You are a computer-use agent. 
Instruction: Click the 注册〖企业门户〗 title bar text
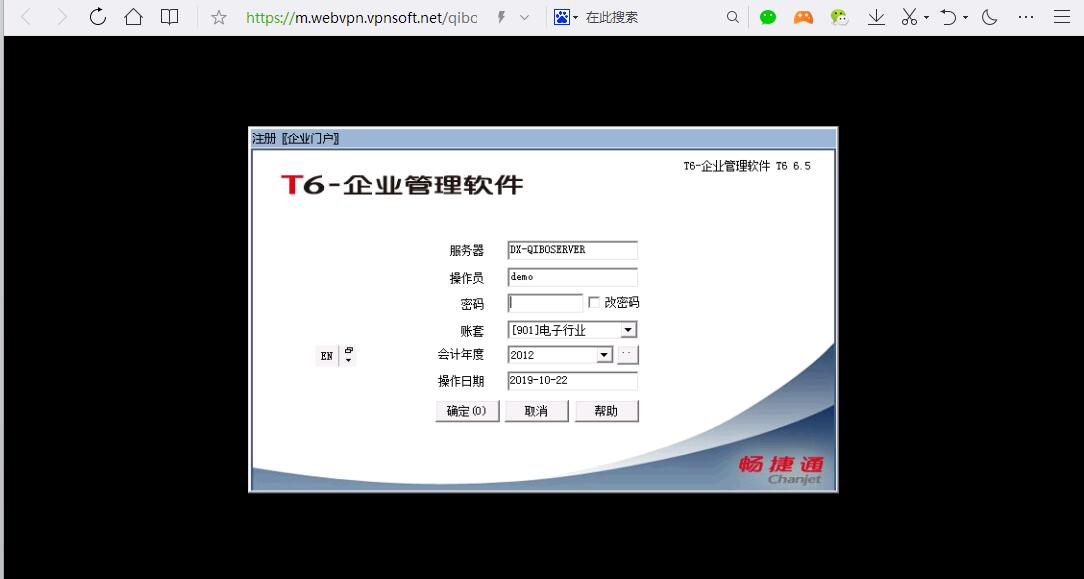295,138
